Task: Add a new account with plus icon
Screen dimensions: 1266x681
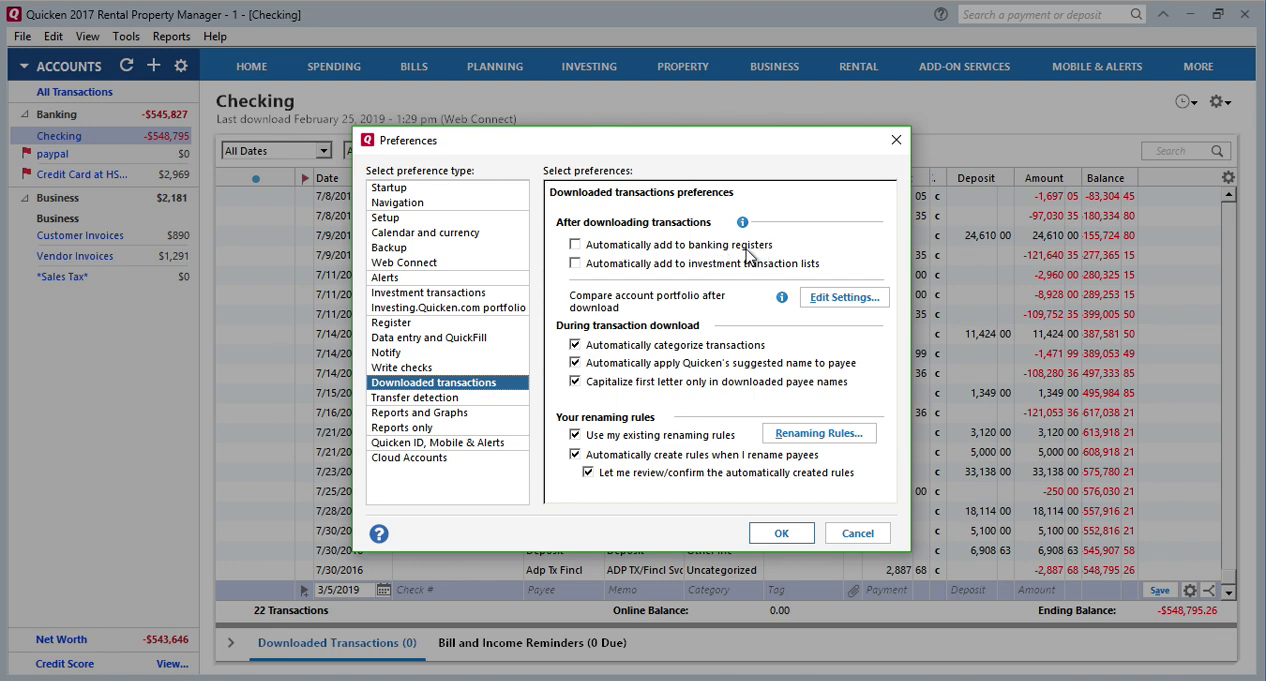Action: 153,65
